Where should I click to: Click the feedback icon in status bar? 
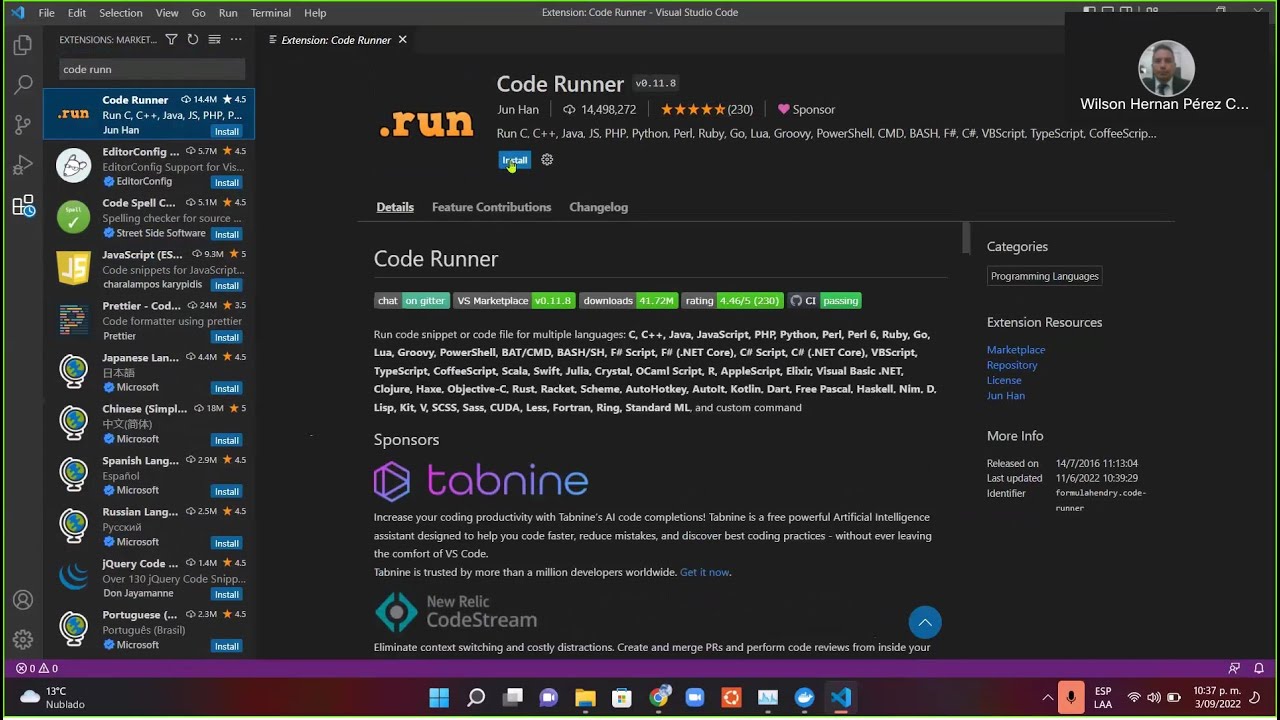[1234, 668]
